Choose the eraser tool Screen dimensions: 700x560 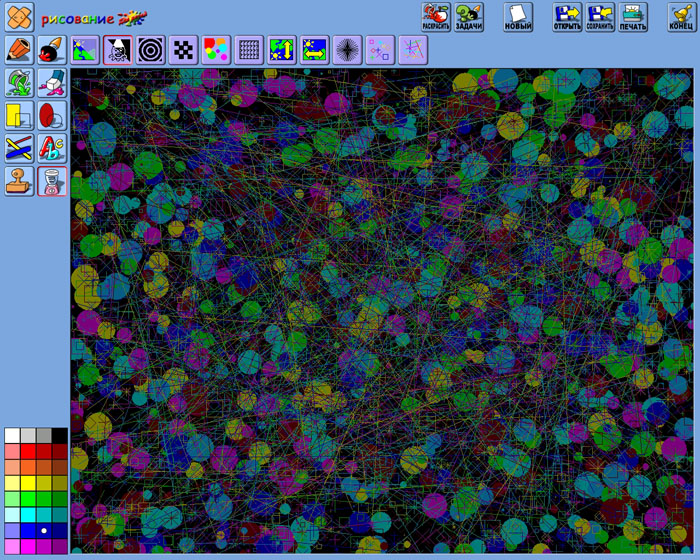[52, 82]
